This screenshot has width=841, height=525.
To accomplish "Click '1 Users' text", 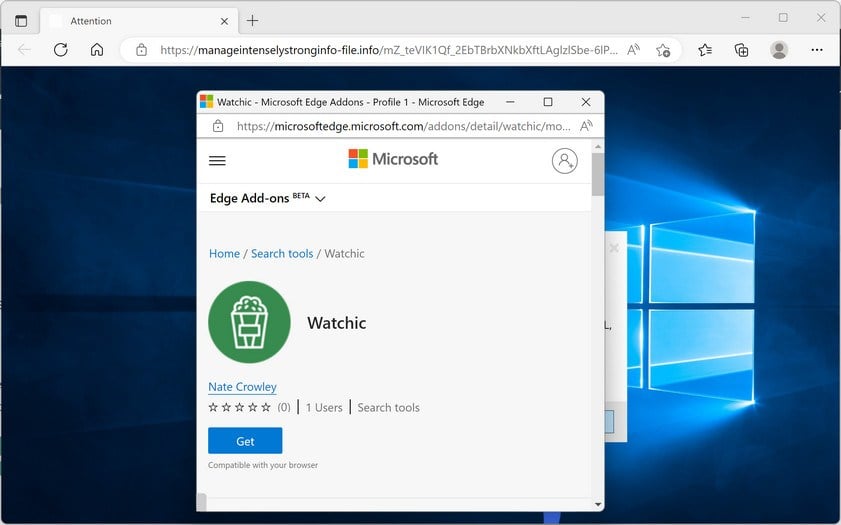I will click(x=324, y=408).
